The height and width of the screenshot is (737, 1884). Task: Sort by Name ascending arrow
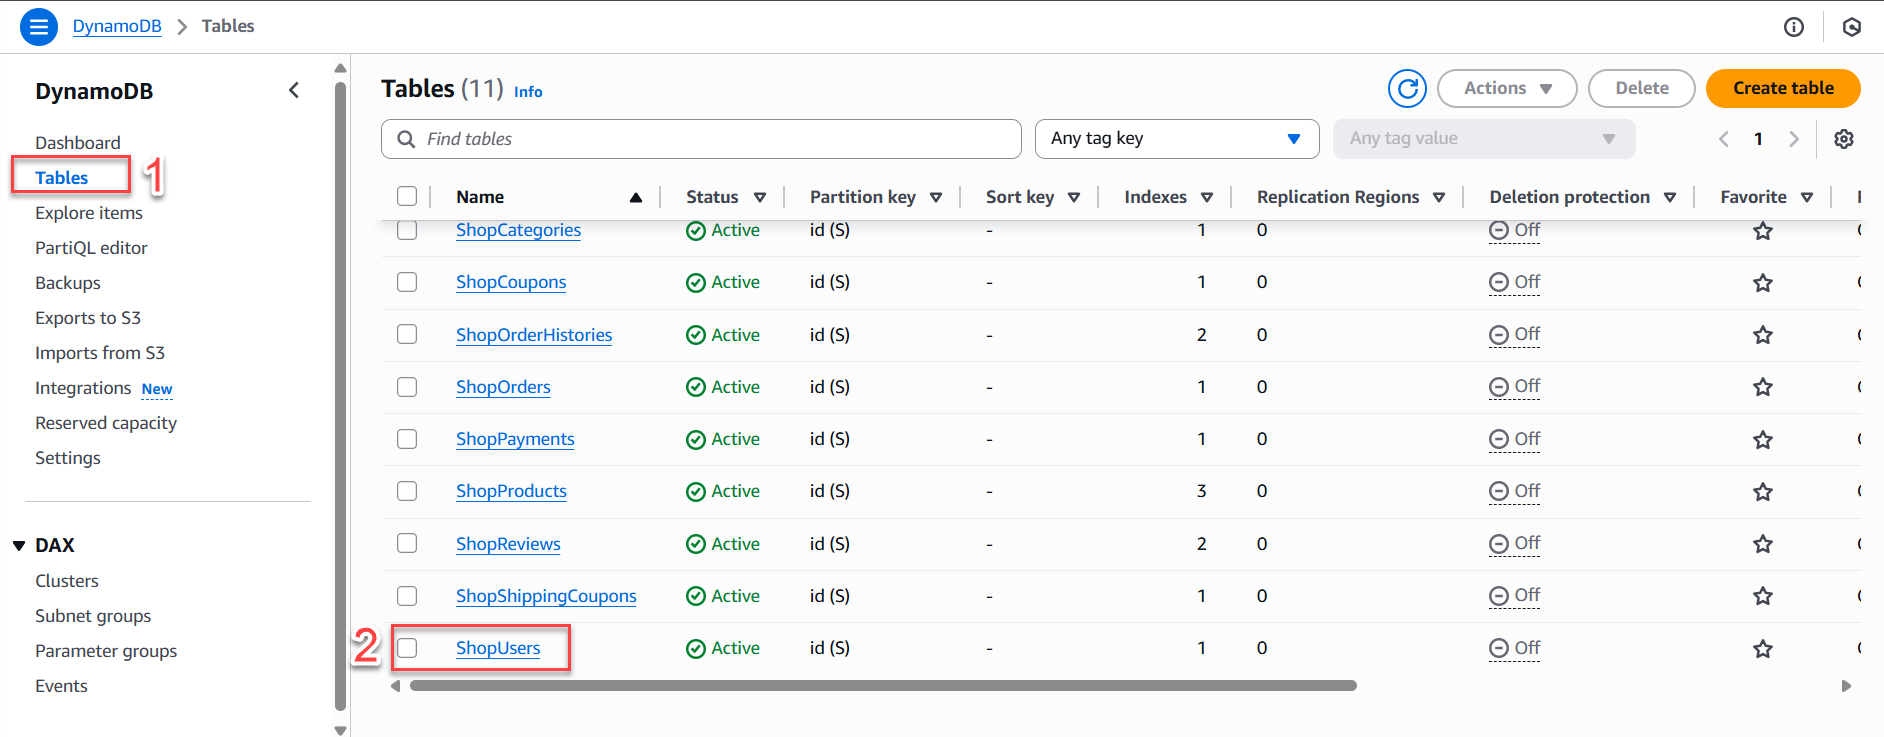[636, 197]
